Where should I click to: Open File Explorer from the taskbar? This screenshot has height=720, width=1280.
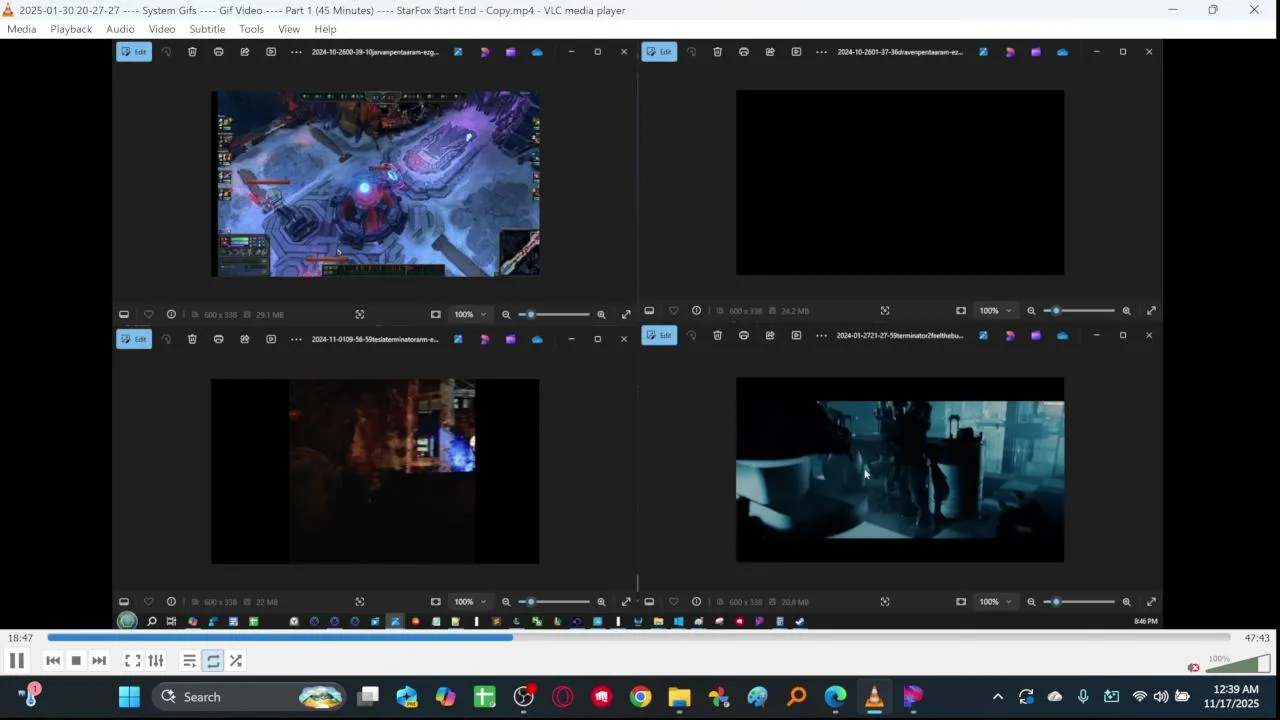[679, 697]
